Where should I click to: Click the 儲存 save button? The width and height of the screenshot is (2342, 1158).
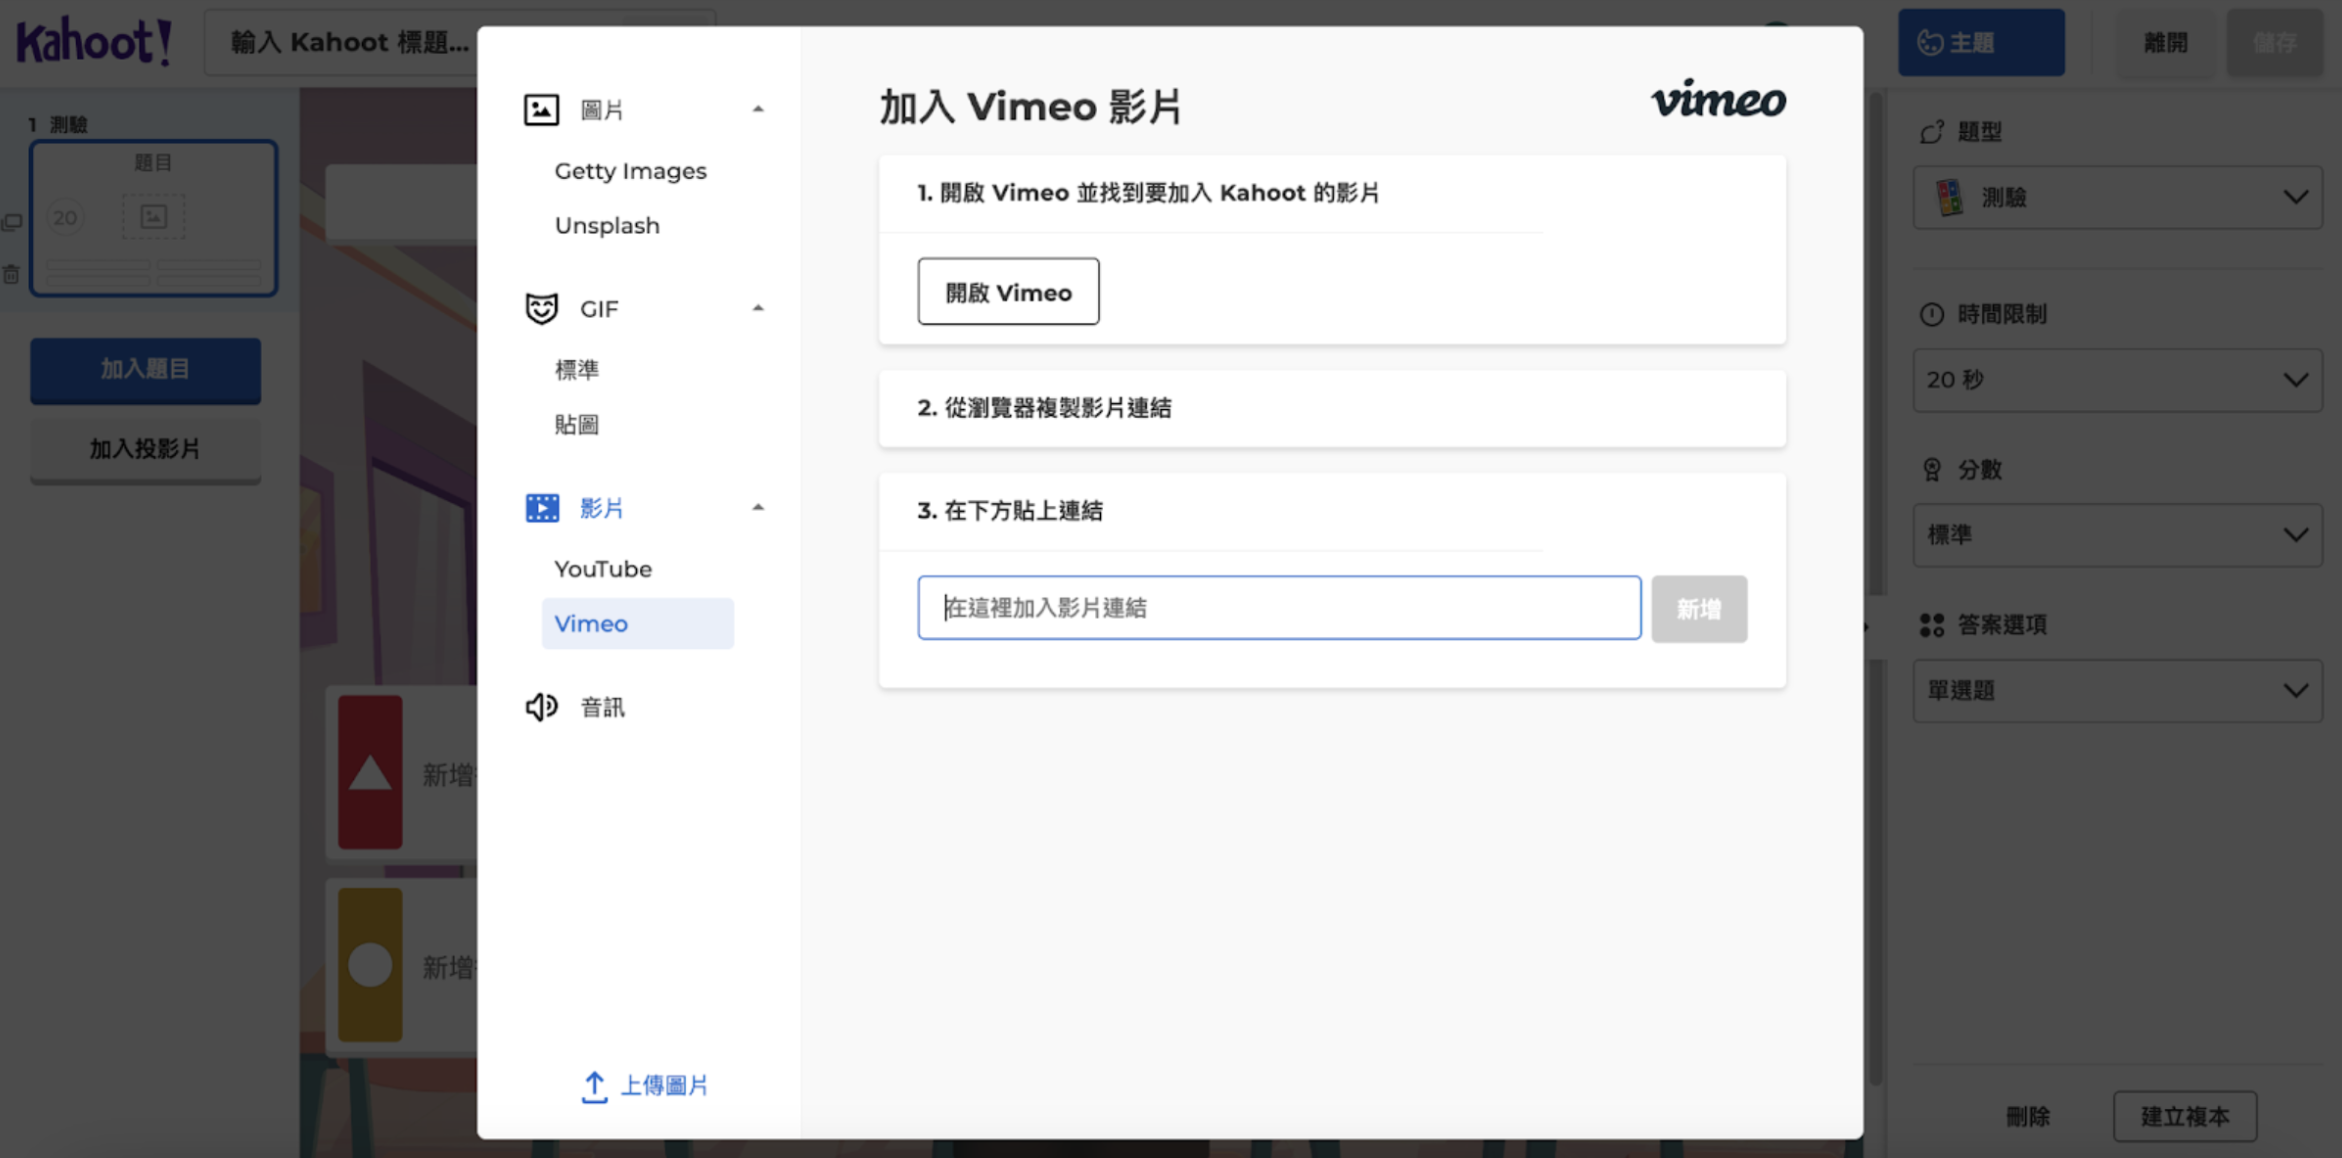(2275, 43)
